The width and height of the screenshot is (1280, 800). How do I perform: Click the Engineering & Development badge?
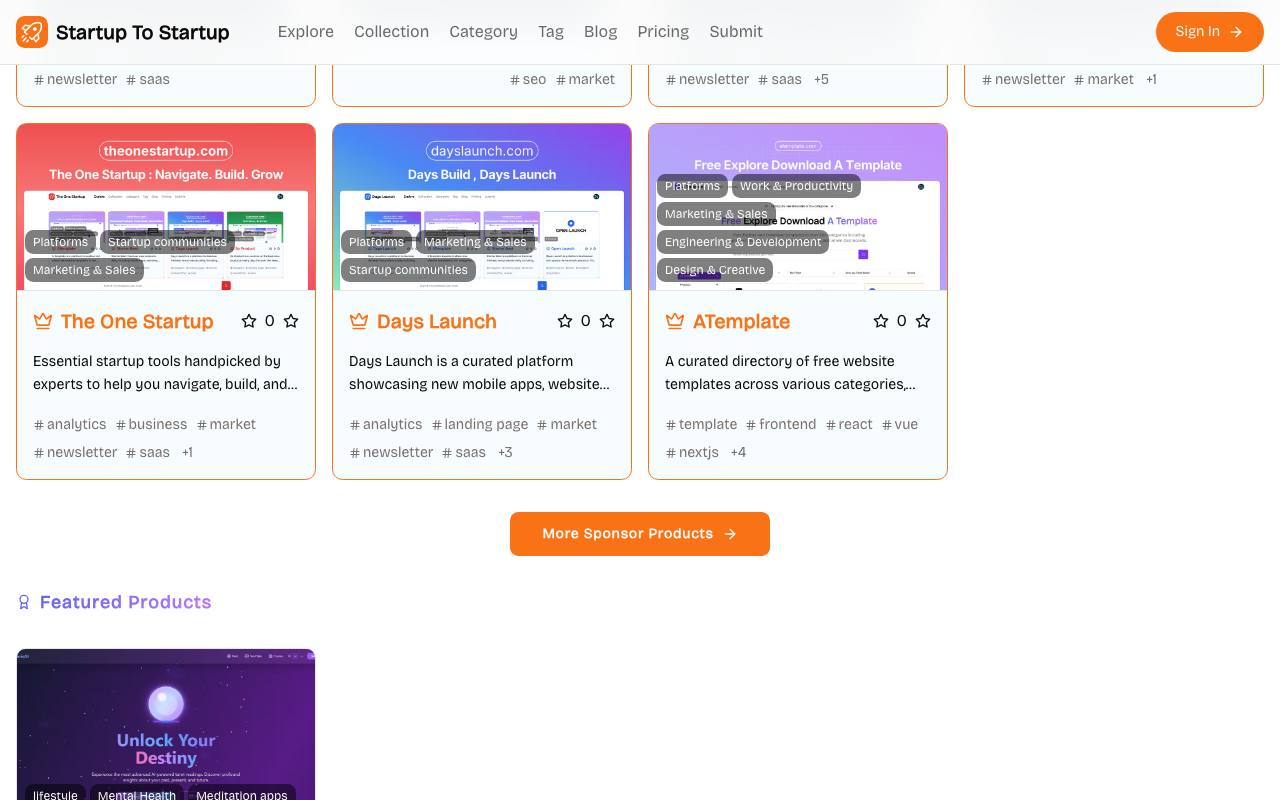[x=743, y=242]
